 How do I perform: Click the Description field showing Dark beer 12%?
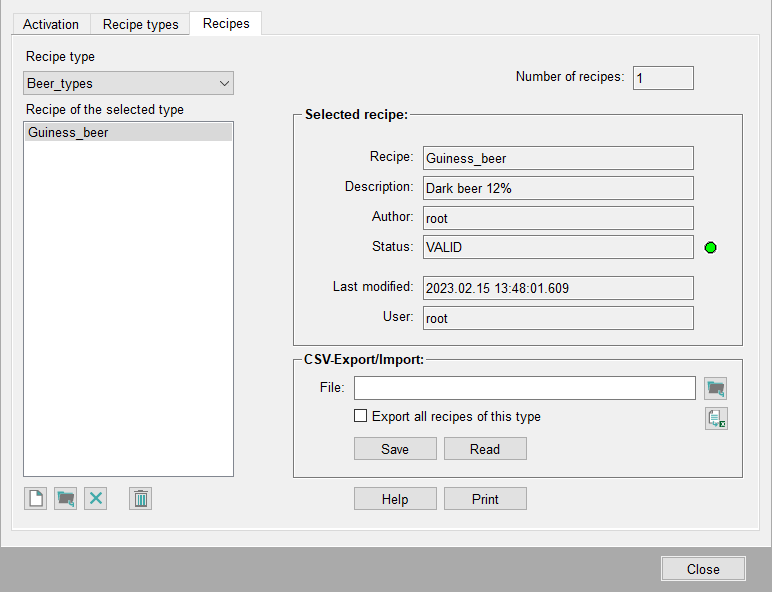(x=557, y=188)
